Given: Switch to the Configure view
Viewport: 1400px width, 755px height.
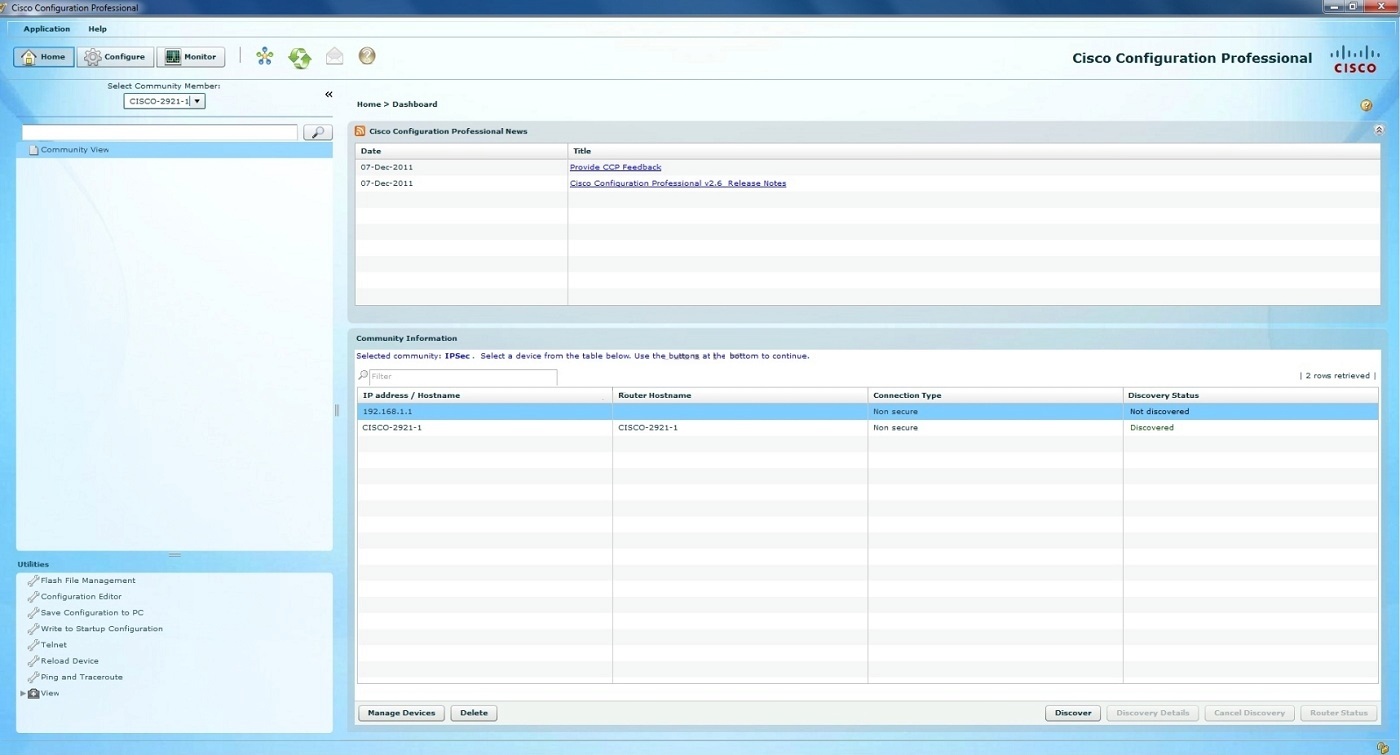Looking at the screenshot, I should (115, 57).
